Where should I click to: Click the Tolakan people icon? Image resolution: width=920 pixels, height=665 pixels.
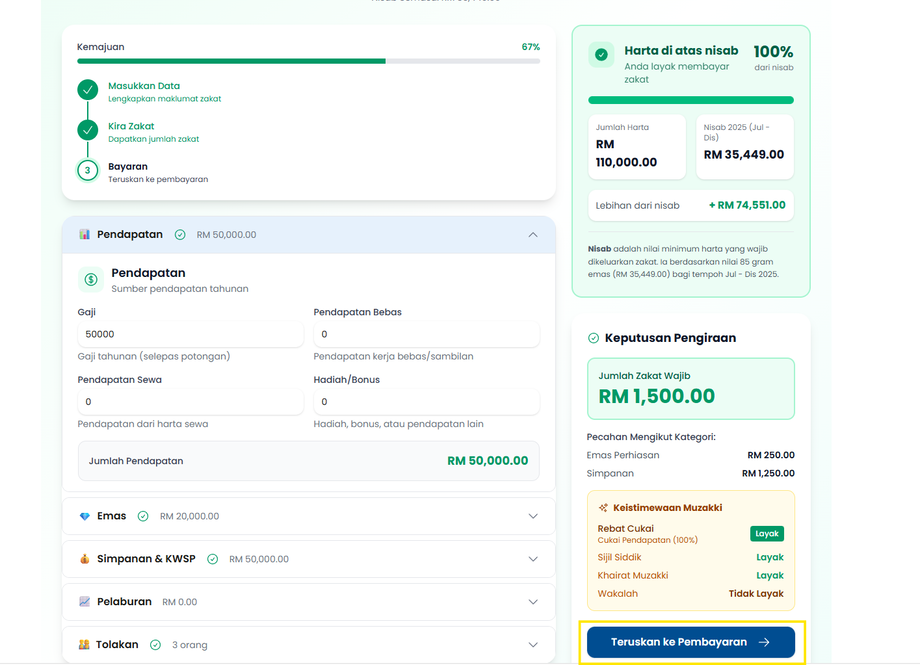[x=85, y=645]
